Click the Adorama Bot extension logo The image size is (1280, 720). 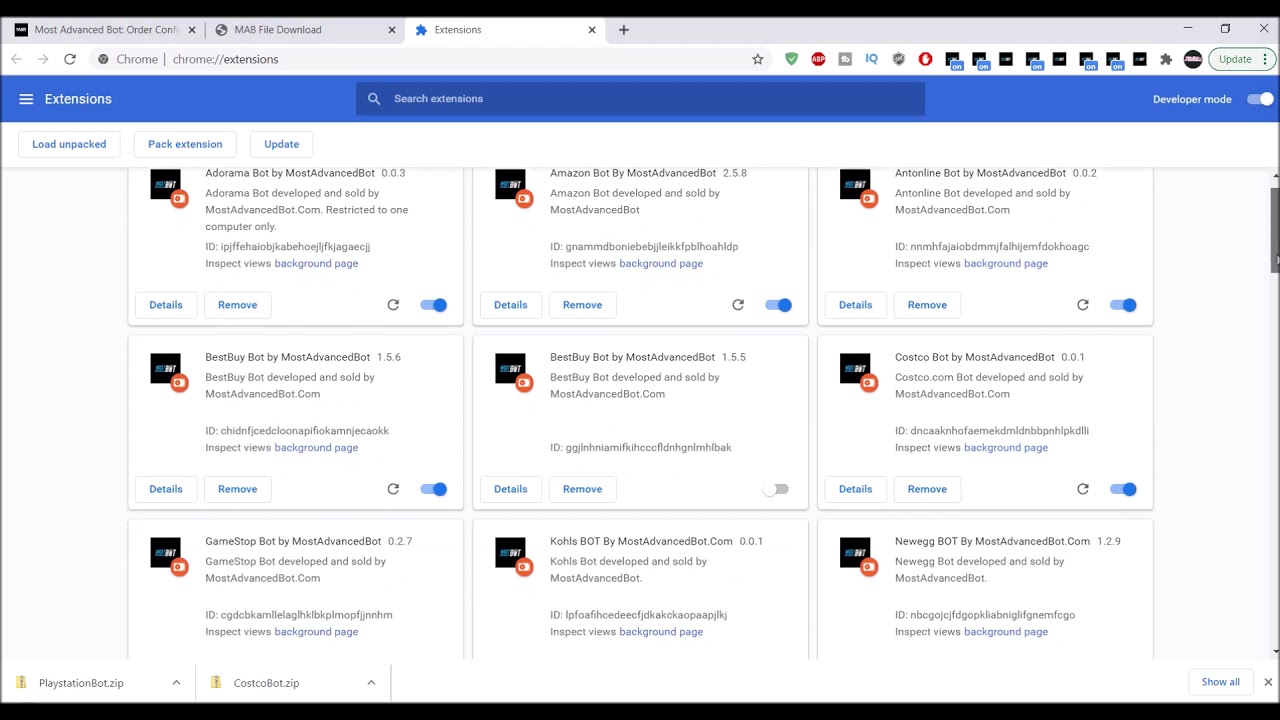pyautogui.click(x=166, y=185)
